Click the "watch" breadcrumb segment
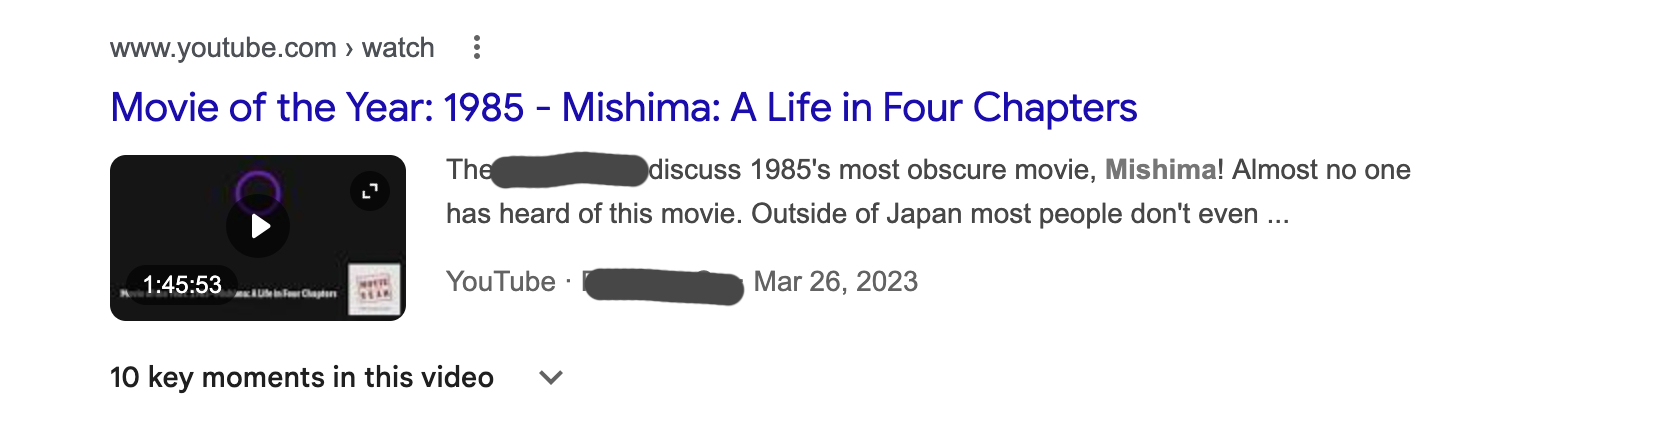The width and height of the screenshot is (1666, 426). coord(398,48)
